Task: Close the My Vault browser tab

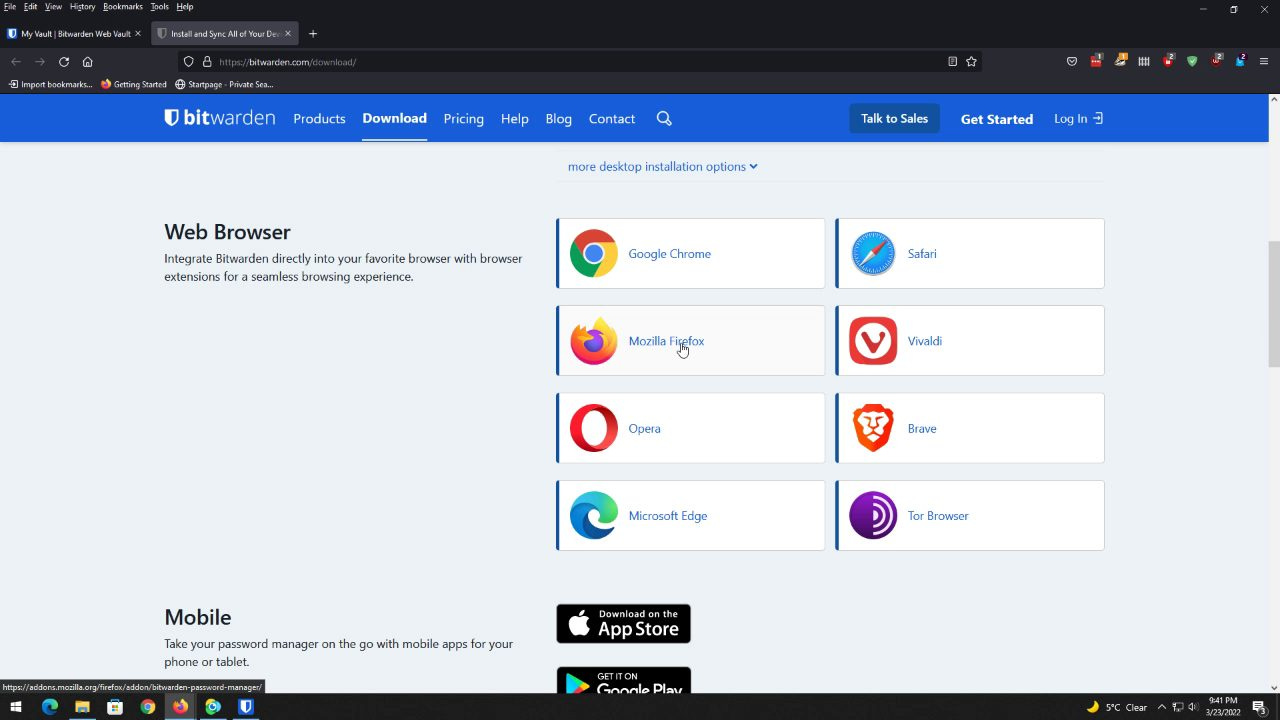Action: coord(138,33)
